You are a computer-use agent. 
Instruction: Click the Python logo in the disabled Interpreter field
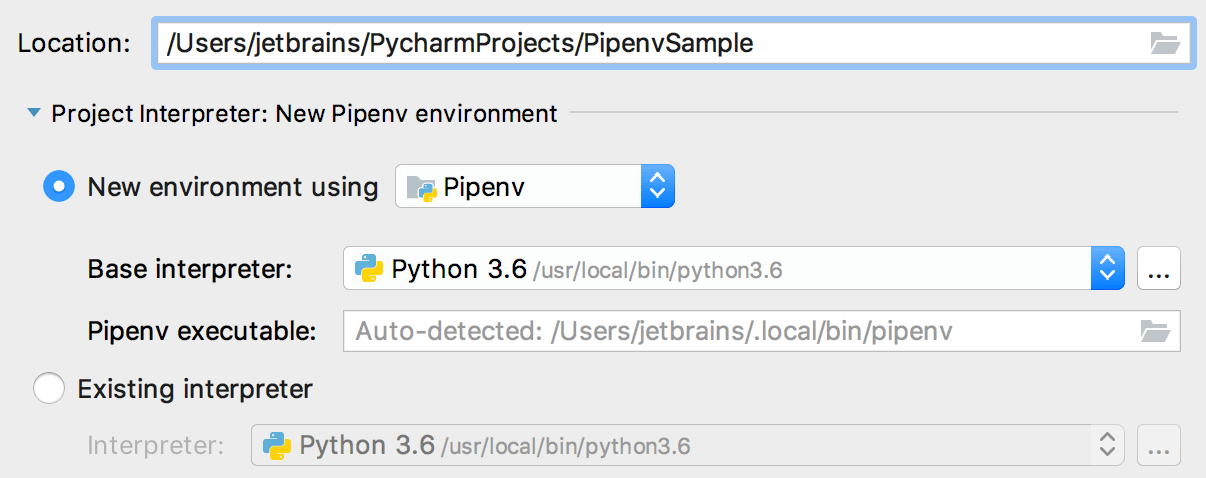pos(277,445)
